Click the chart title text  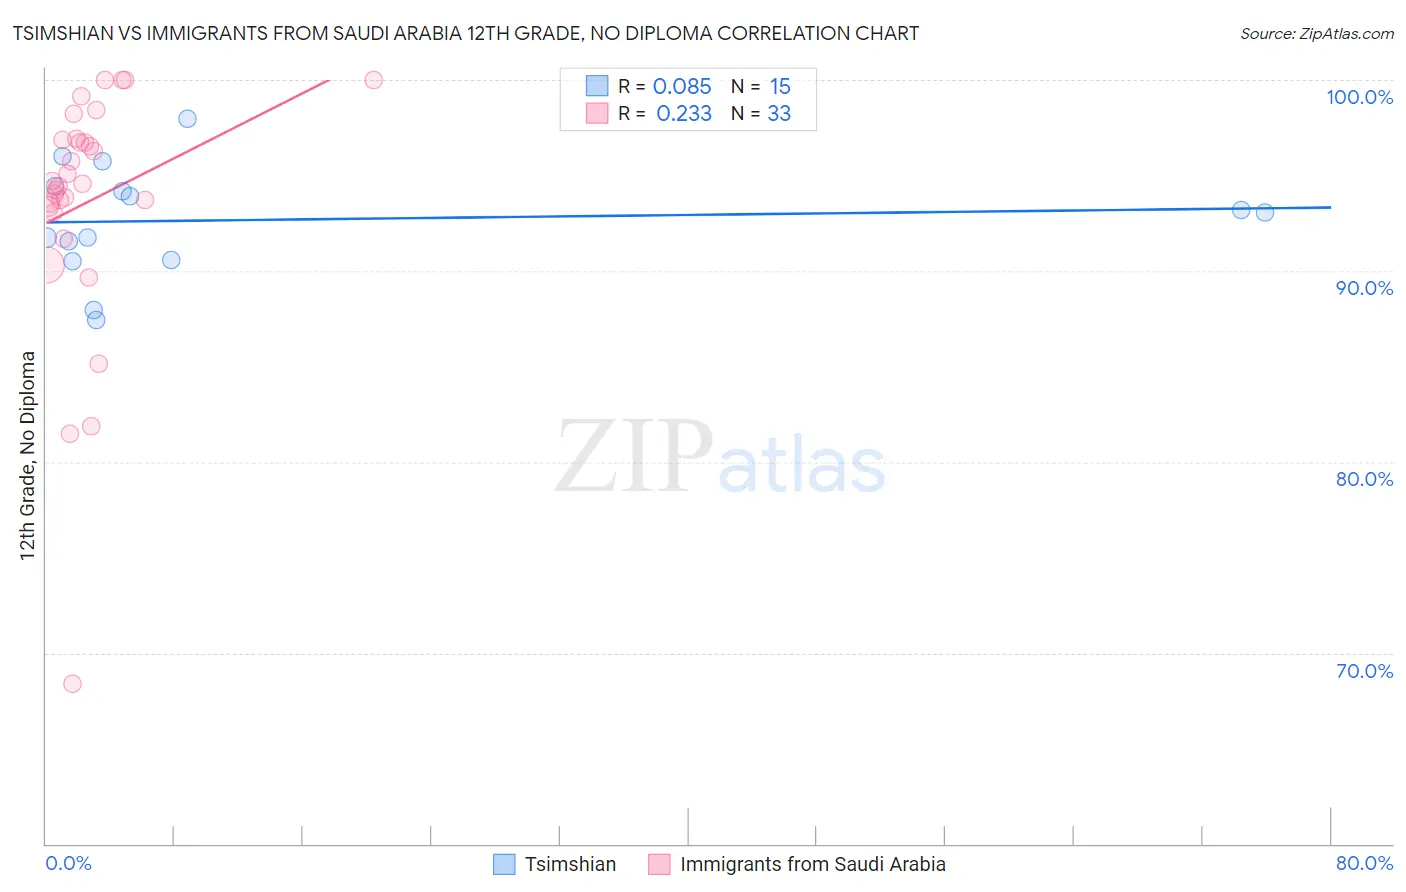[465, 33]
